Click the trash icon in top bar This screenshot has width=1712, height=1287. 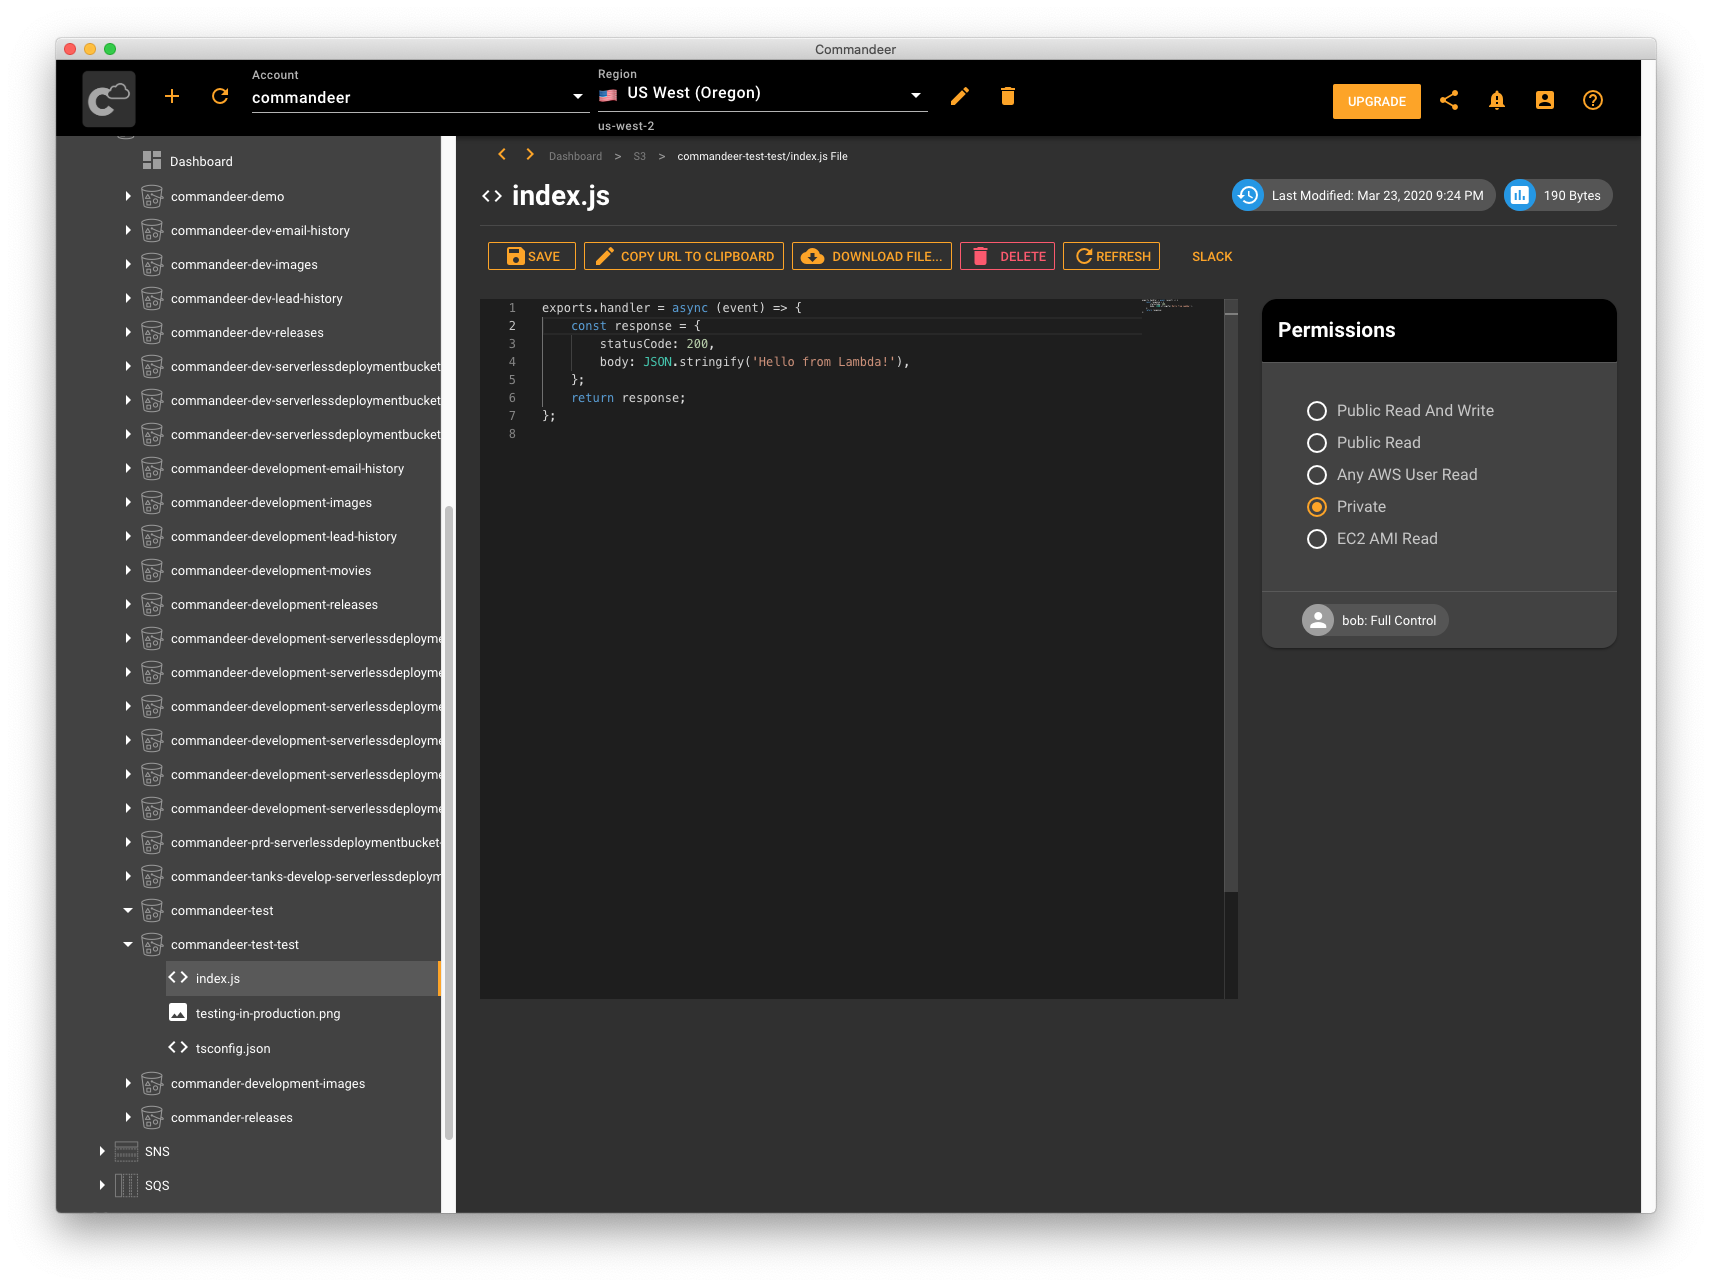tap(1008, 96)
